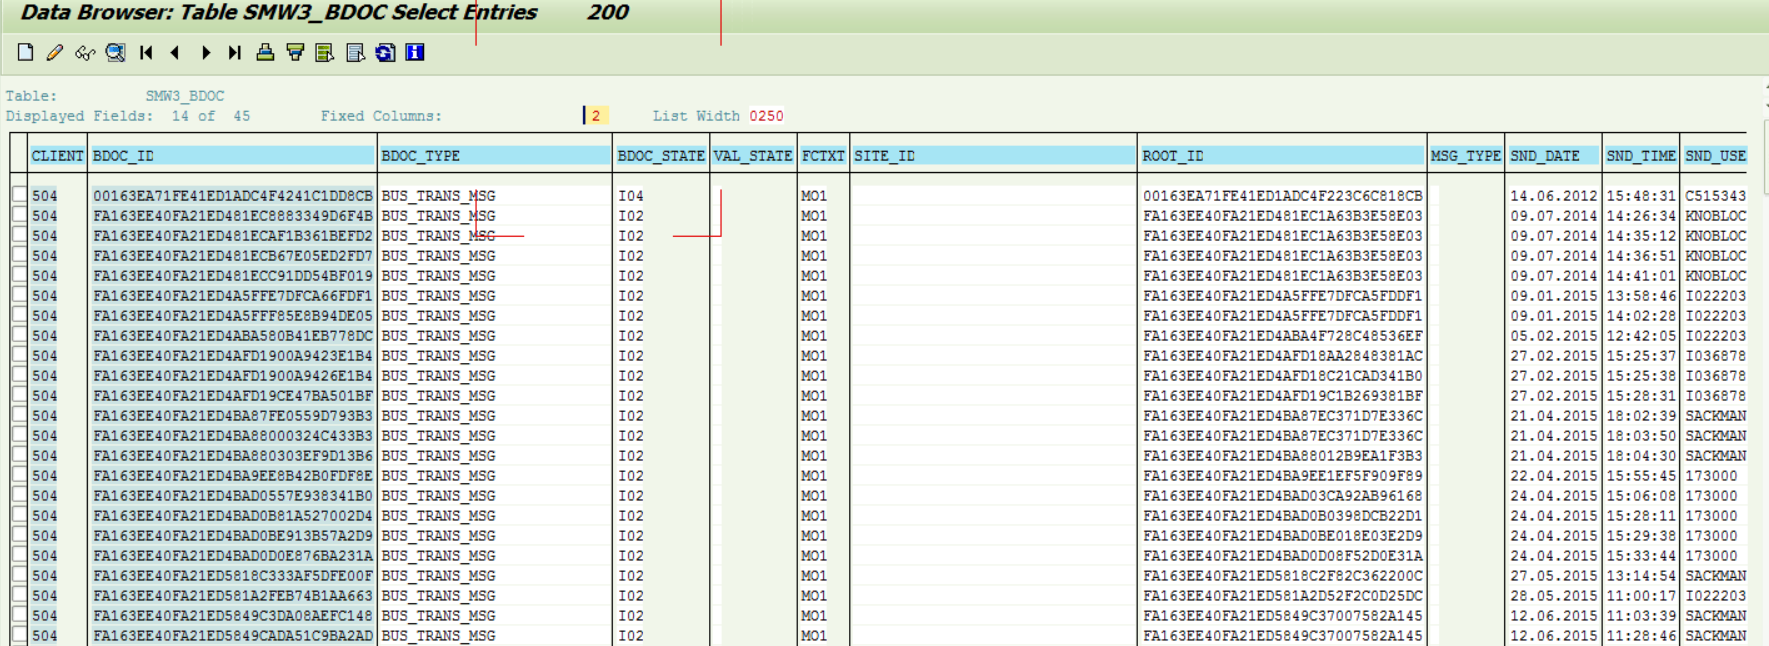
Task: Click send date 05.02.2015
Action: pyautogui.click(x=1553, y=336)
